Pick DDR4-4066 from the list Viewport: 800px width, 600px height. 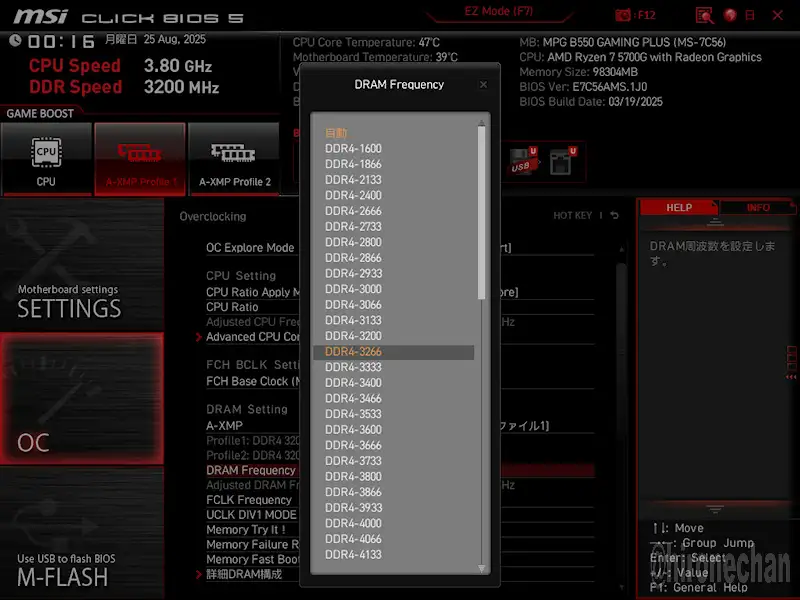pyautogui.click(x=353, y=539)
